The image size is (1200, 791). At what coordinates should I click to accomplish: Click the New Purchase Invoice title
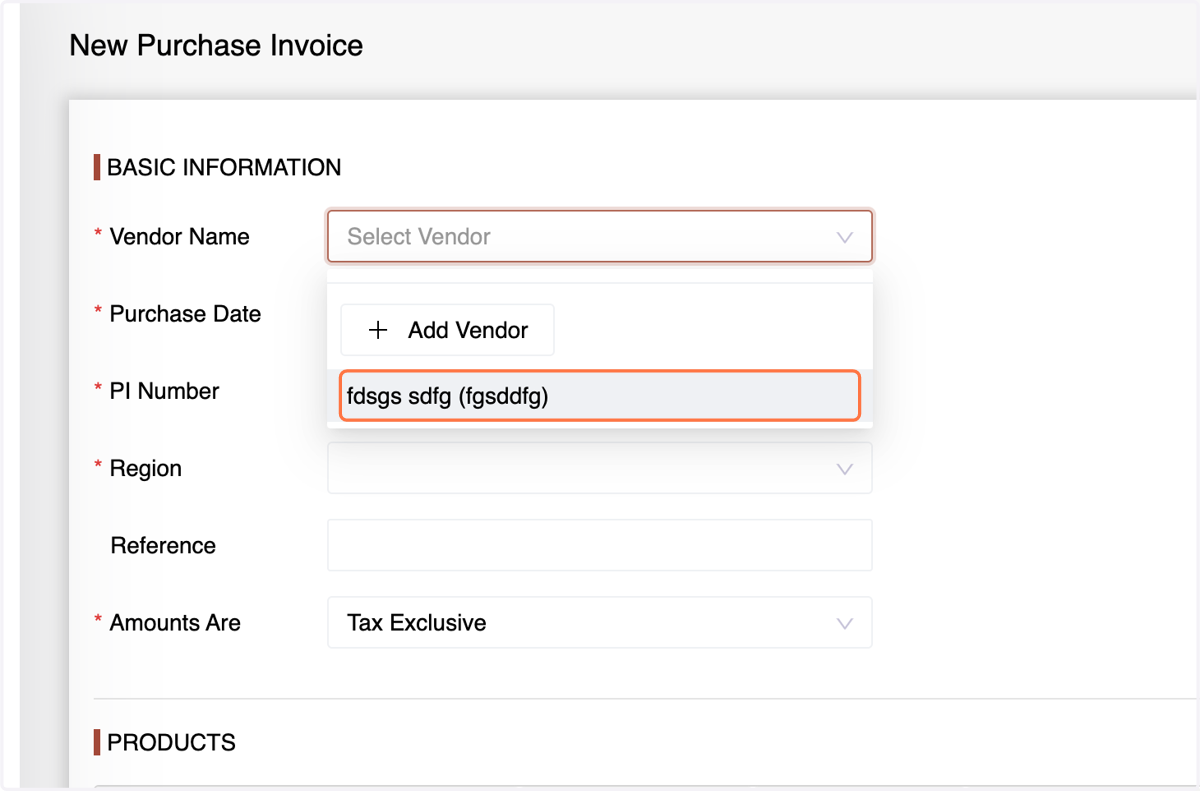(x=216, y=45)
